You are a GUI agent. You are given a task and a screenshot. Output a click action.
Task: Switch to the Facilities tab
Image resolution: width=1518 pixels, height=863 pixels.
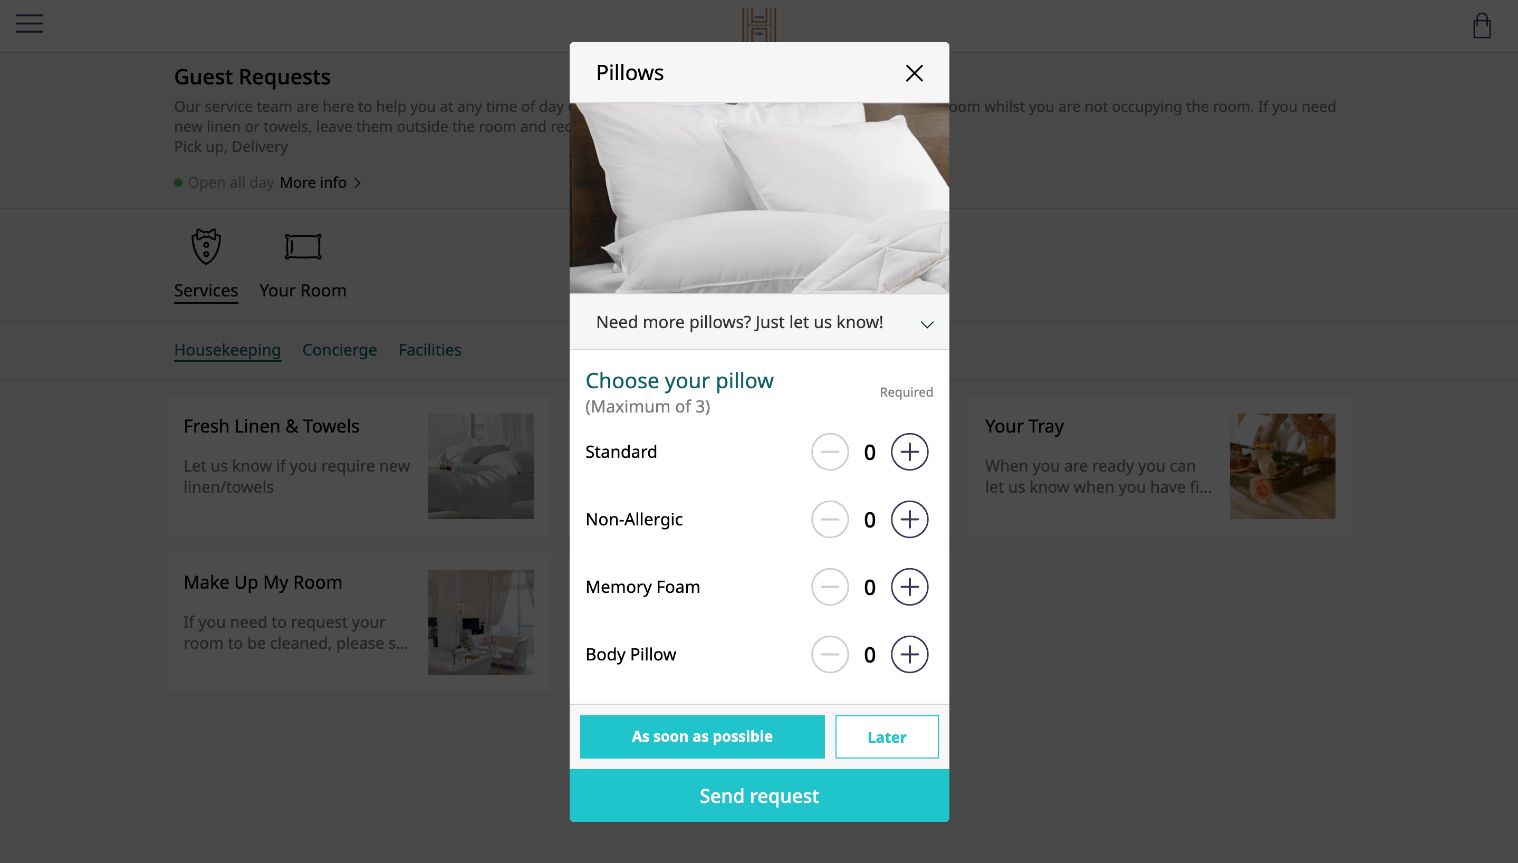(430, 350)
